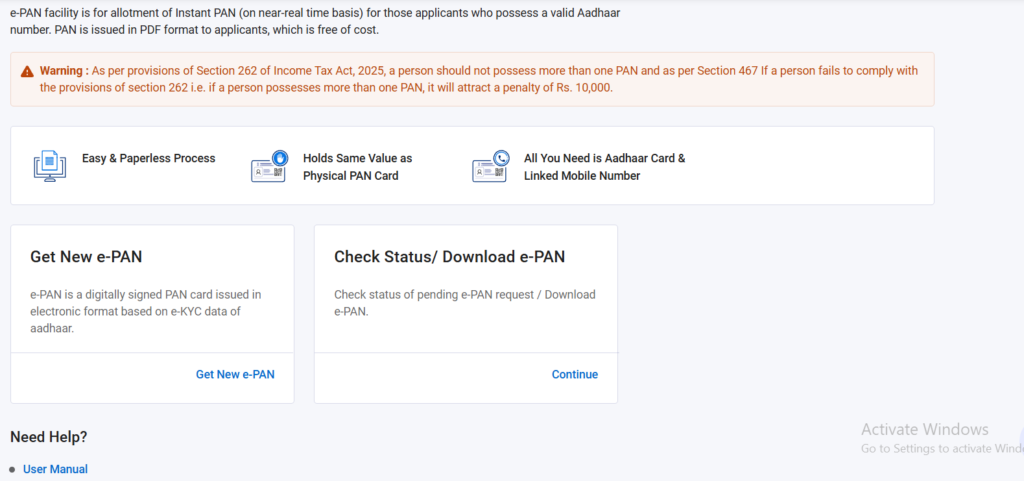The width and height of the screenshot is (1024, 481).
Task: Click the Section 262 penalty warning message
Action: 480,79
